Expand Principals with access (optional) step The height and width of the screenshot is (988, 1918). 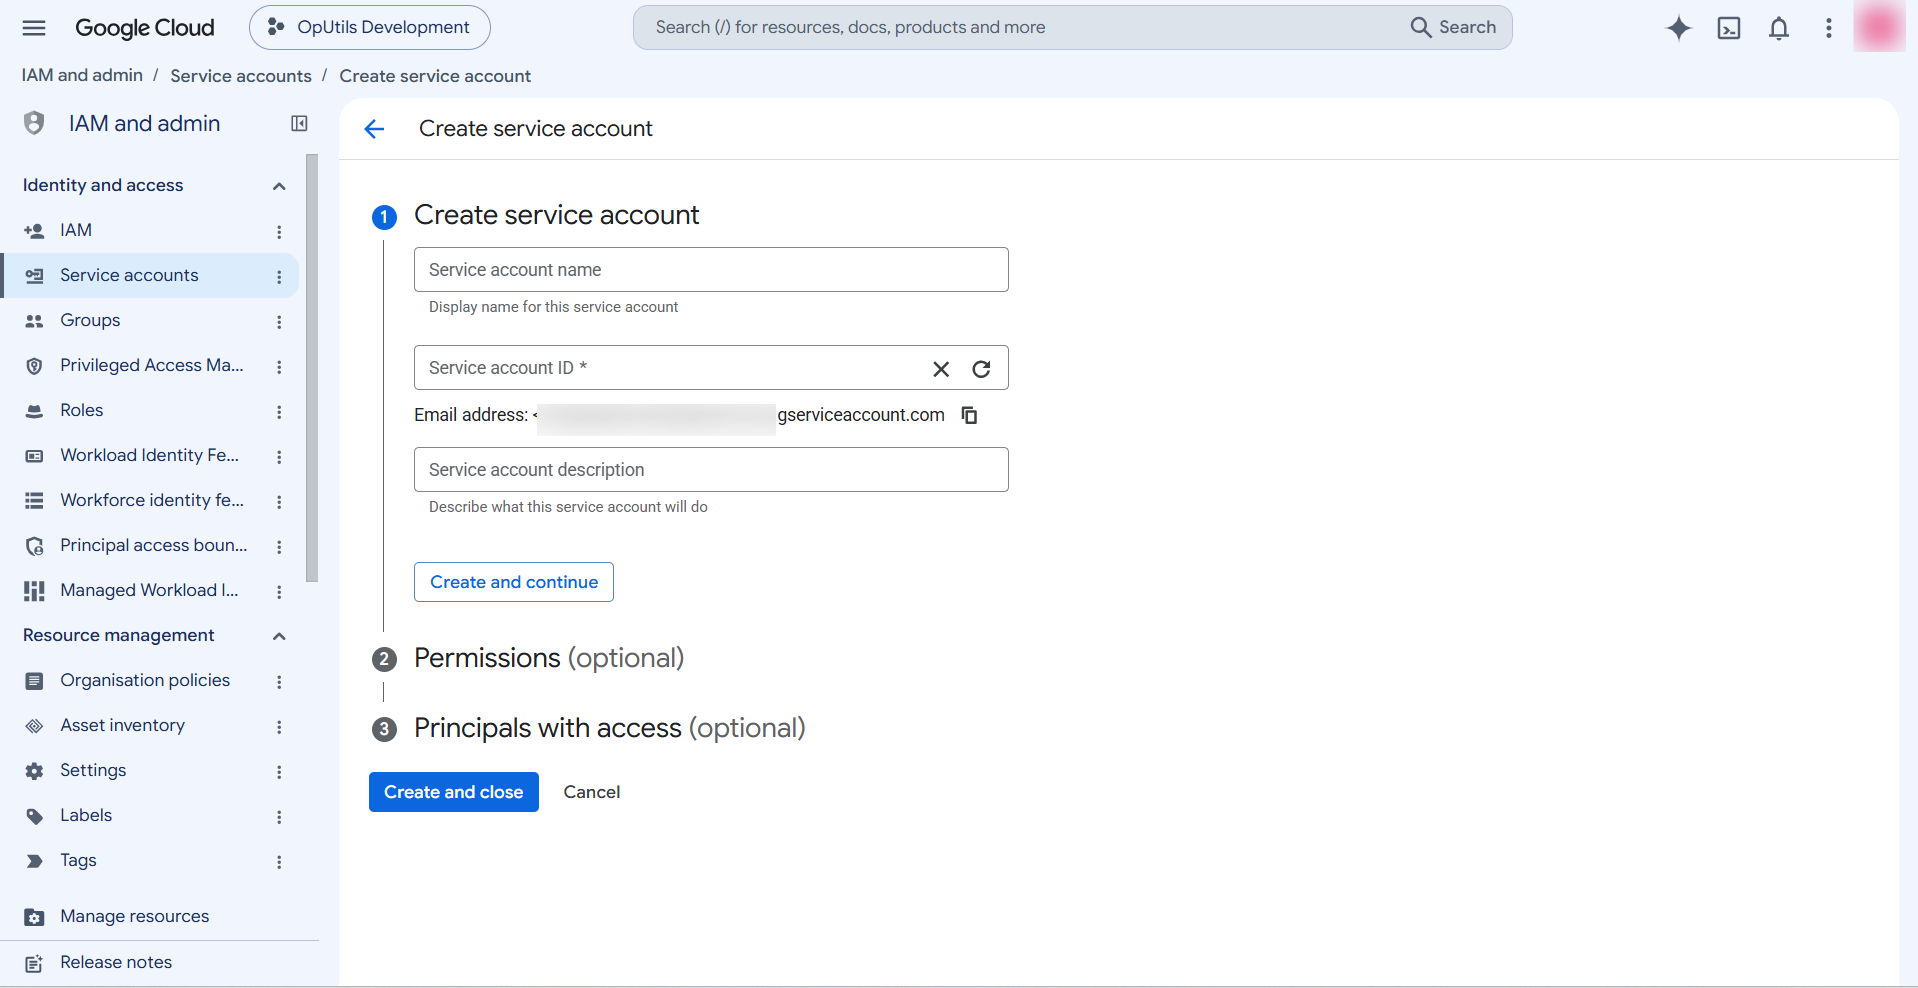(x=610, y=728)
